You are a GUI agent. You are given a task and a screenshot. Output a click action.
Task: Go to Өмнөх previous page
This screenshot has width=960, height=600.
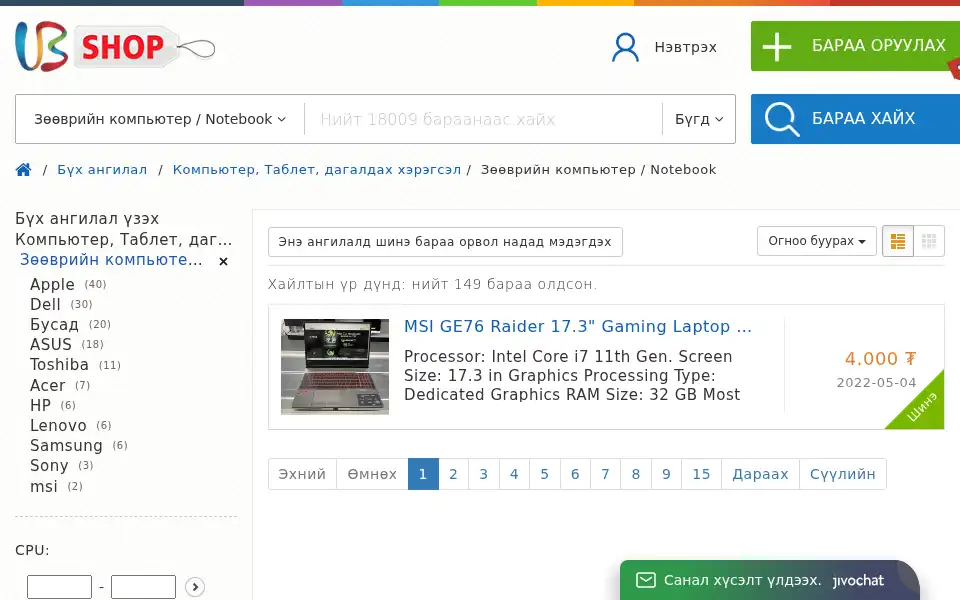point(372,474)
